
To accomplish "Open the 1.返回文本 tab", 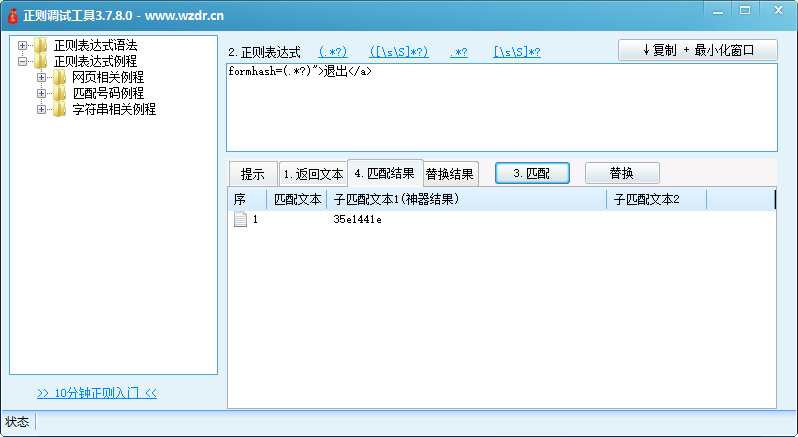I will point(312,174).
